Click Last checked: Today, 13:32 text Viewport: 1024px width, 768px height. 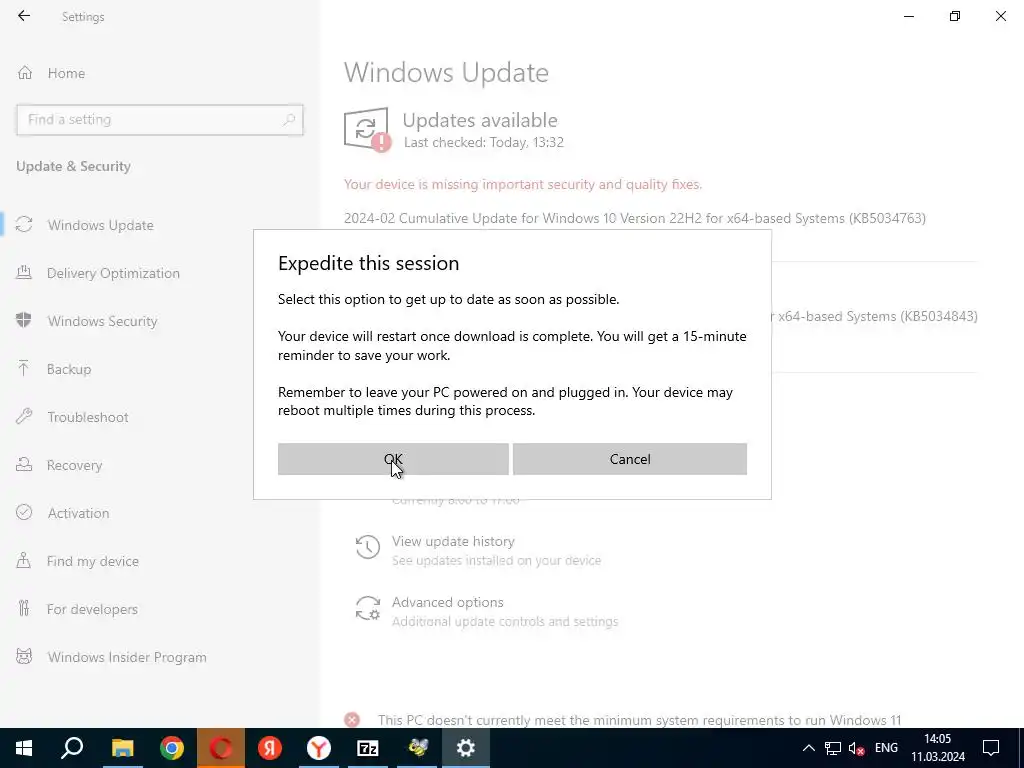point(483,142)
